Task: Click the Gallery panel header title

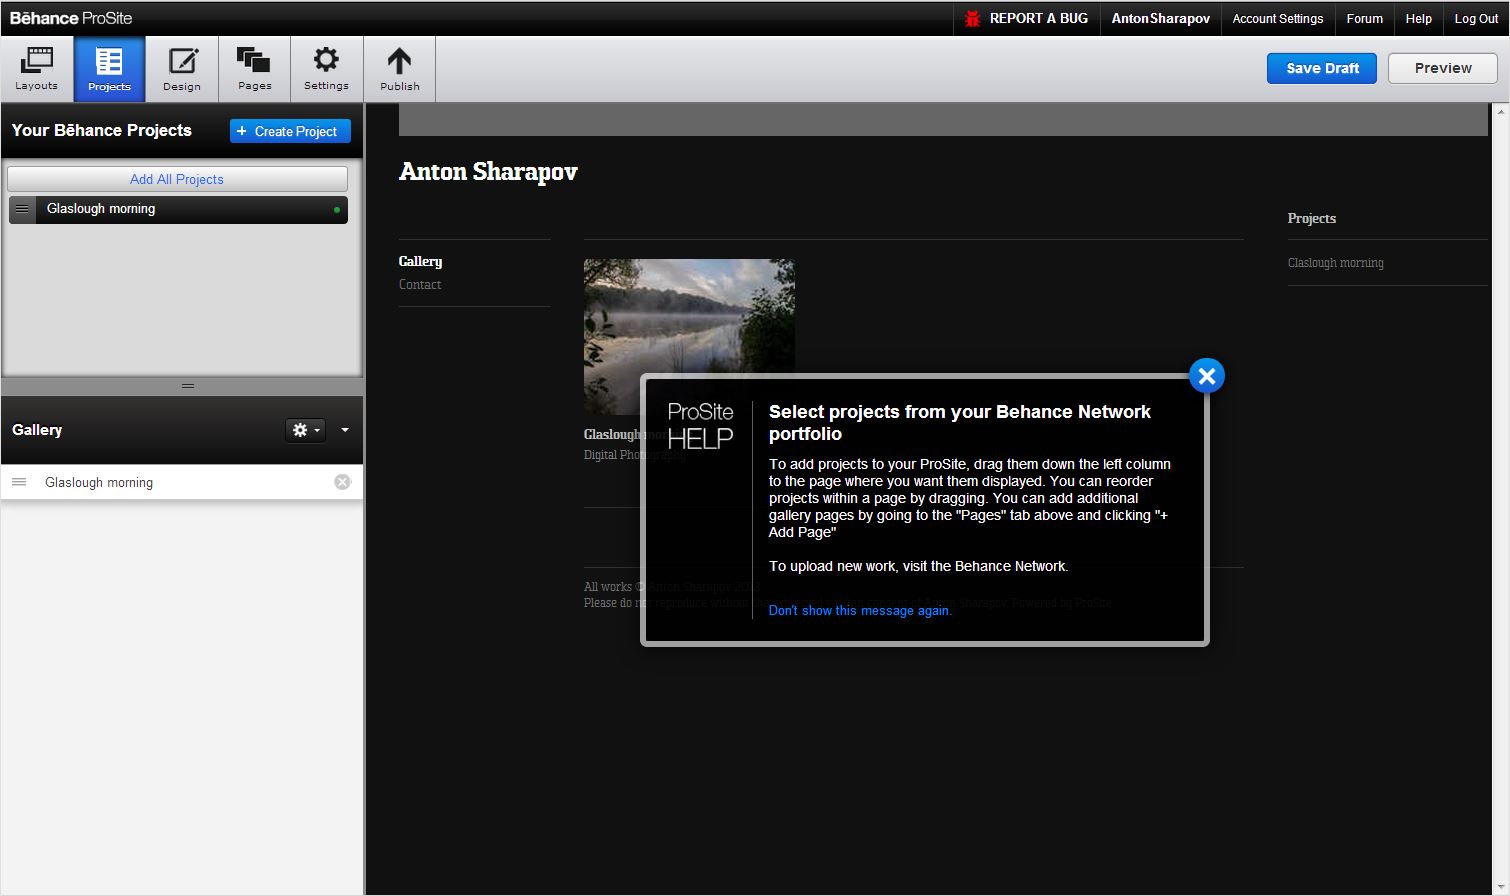Action: click(x=37, y=430)
